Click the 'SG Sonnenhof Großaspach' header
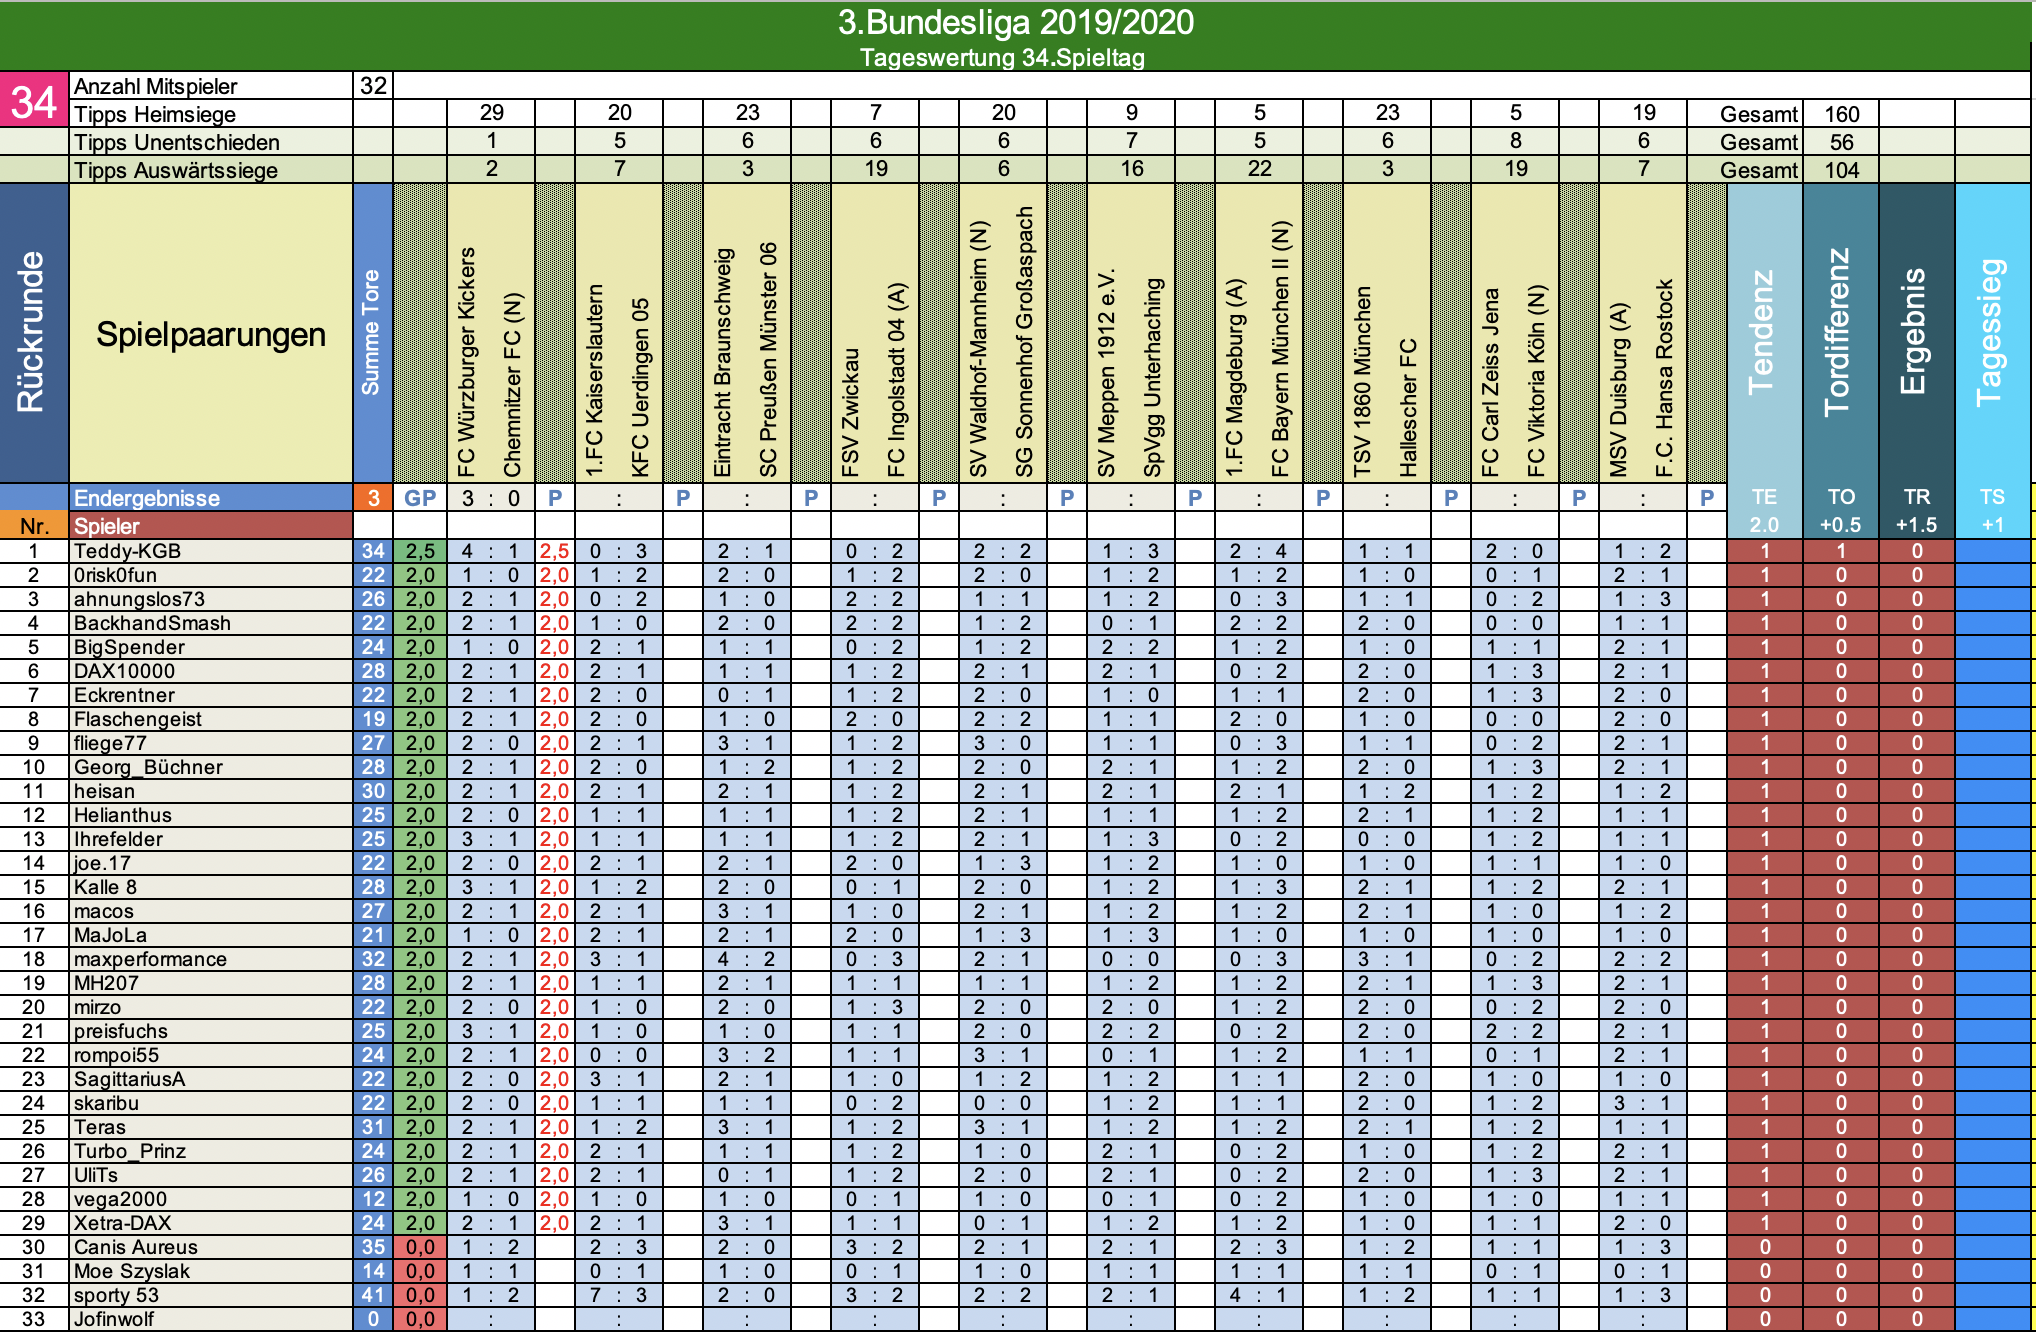 coord(1024,342)
